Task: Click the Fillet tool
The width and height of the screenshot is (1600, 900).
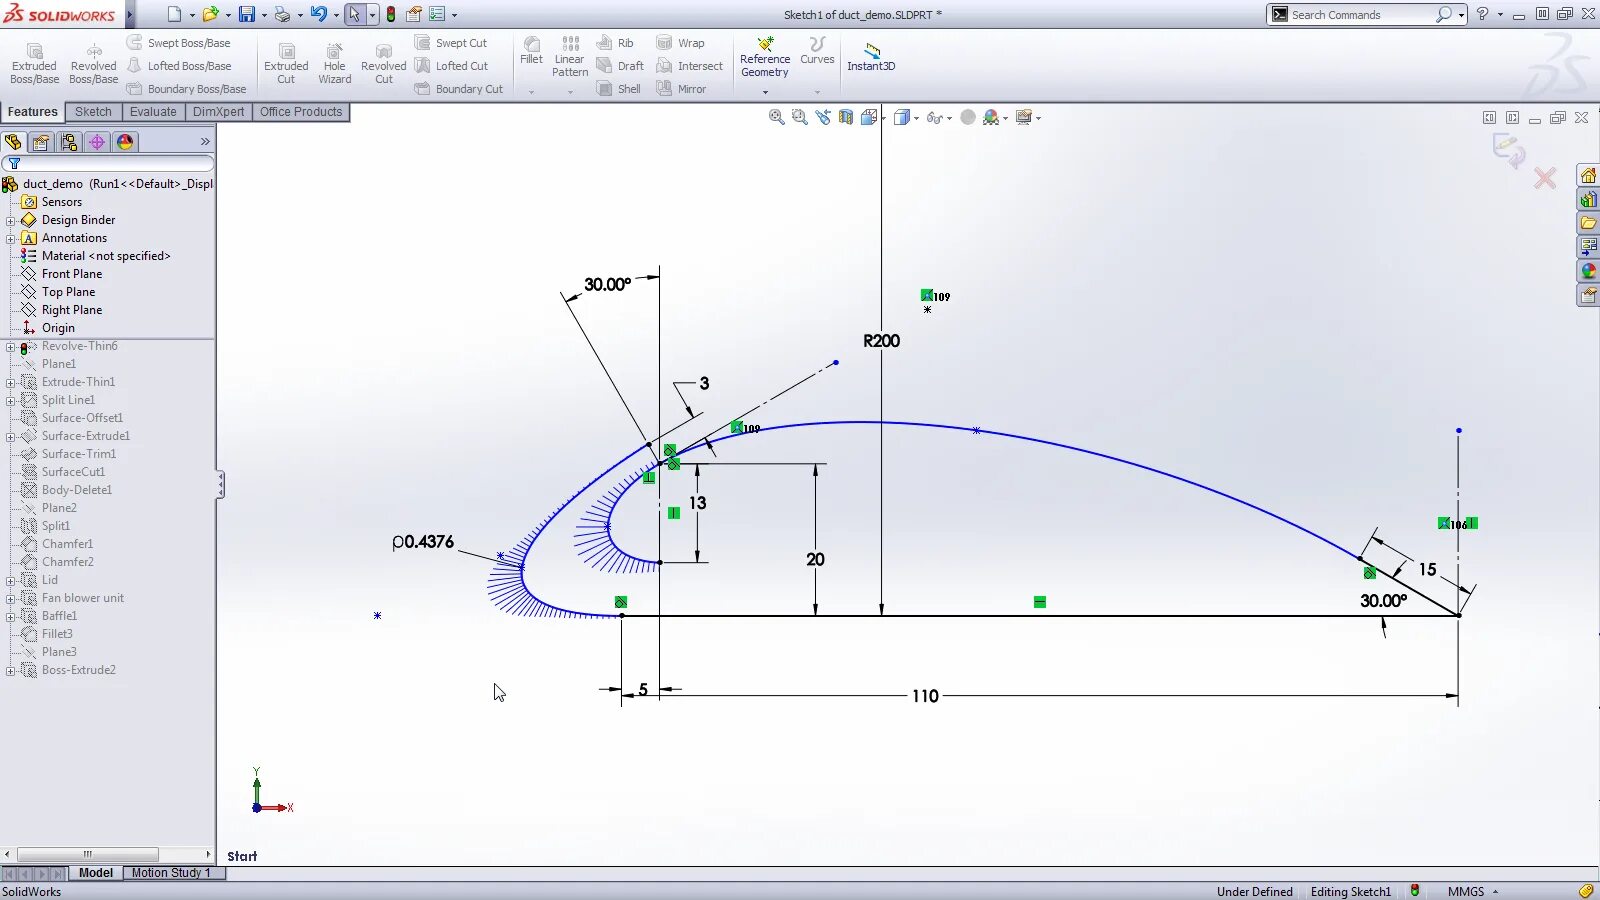Action: point(531,51)
